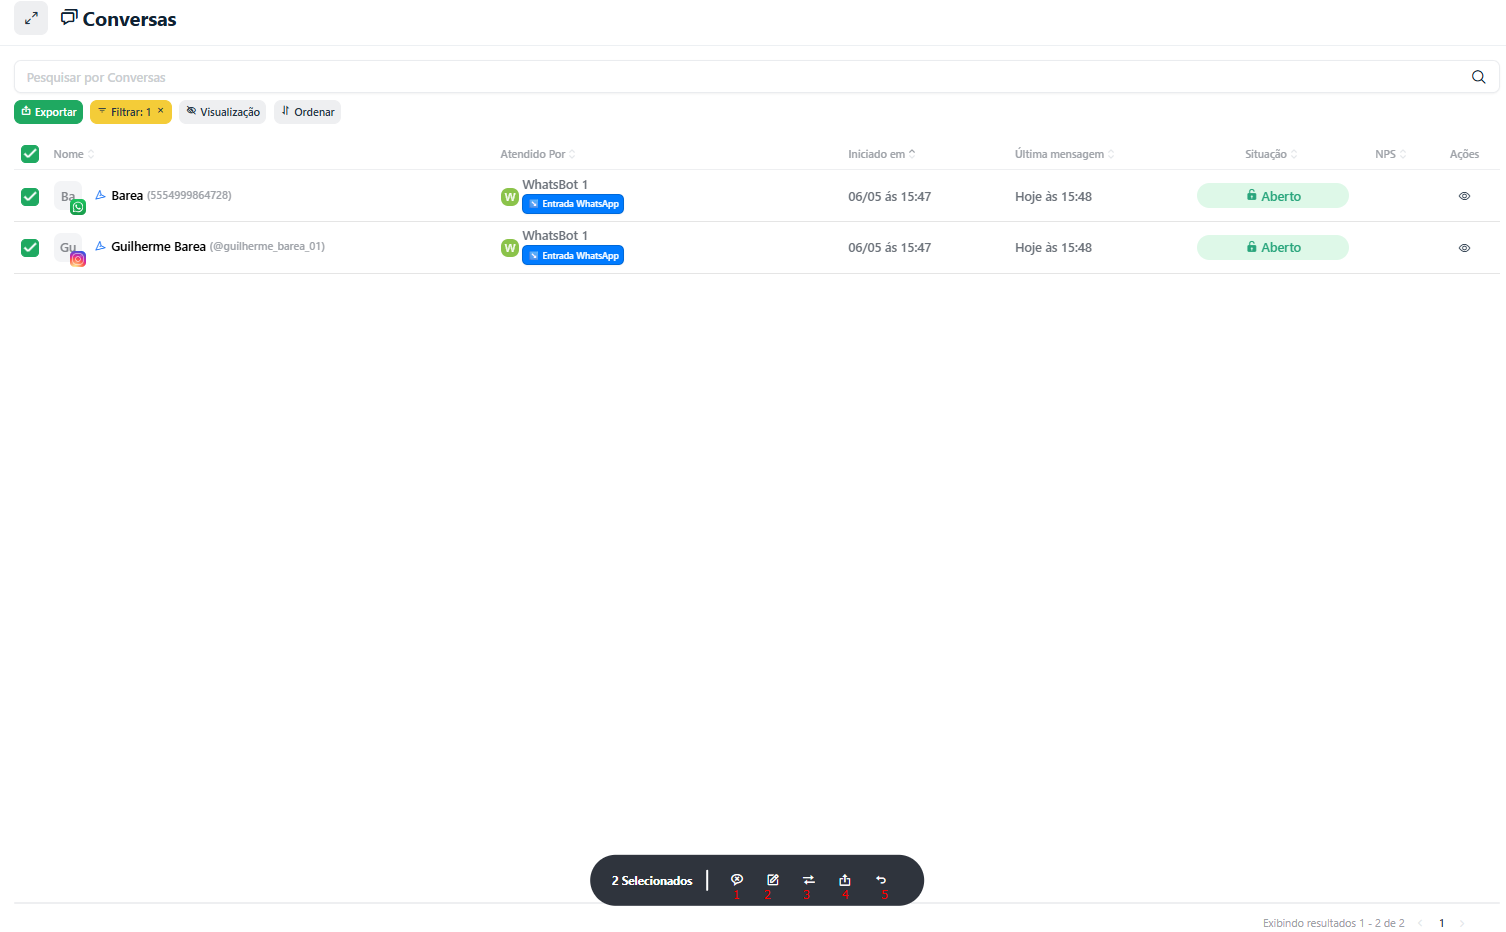
Task: Click handle (@guilherme_barea_01)
Action: [x=267, y=247]
